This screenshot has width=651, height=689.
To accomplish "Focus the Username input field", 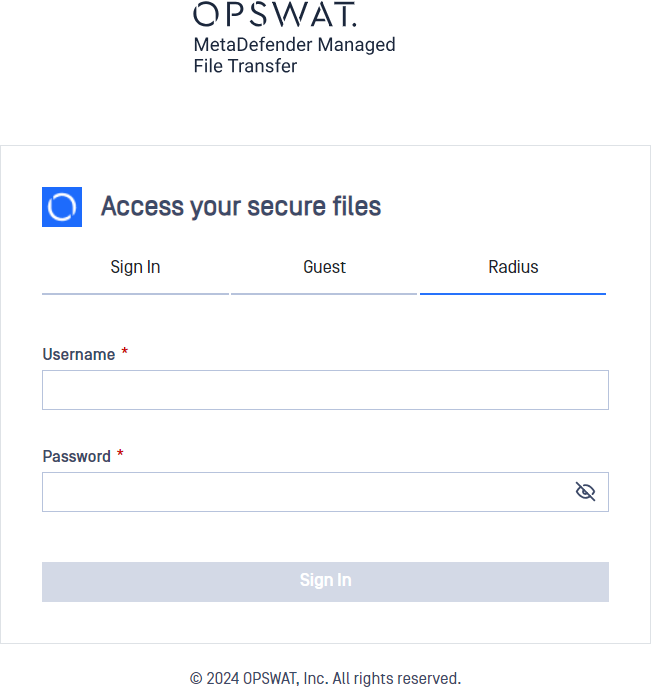I will [326, 390].
